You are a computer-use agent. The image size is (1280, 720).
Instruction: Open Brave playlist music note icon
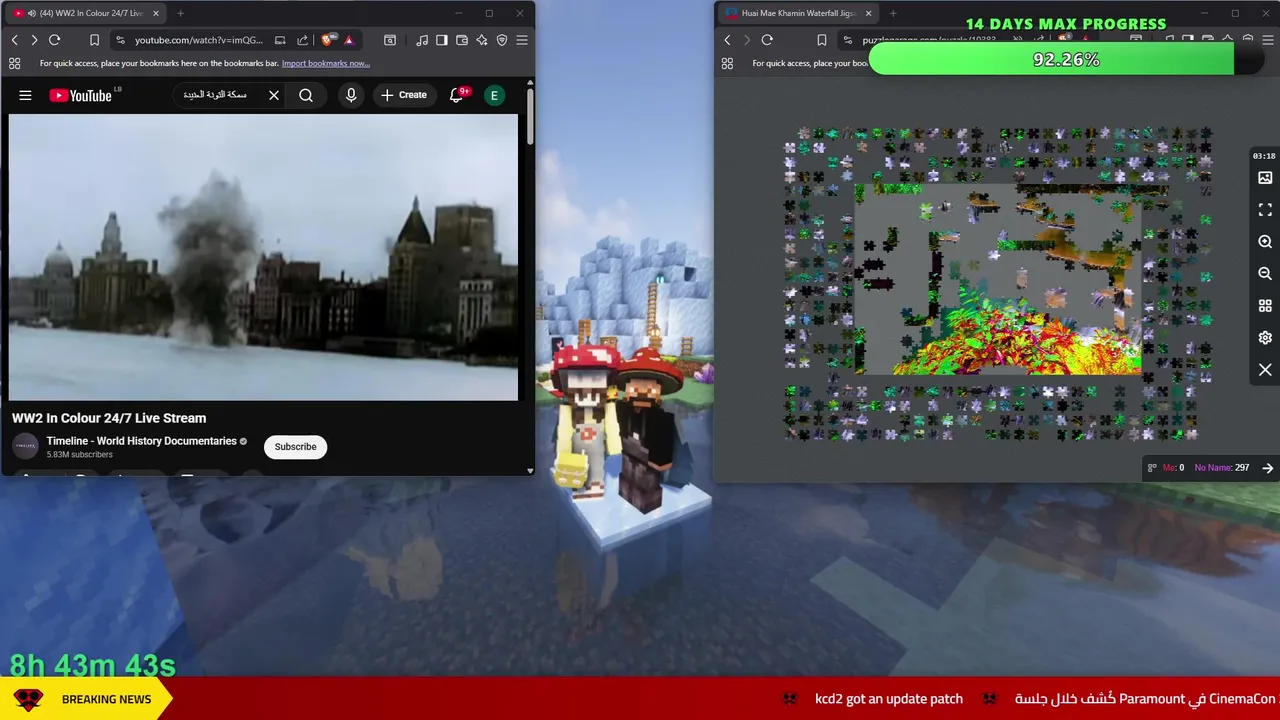click(422, 40)
